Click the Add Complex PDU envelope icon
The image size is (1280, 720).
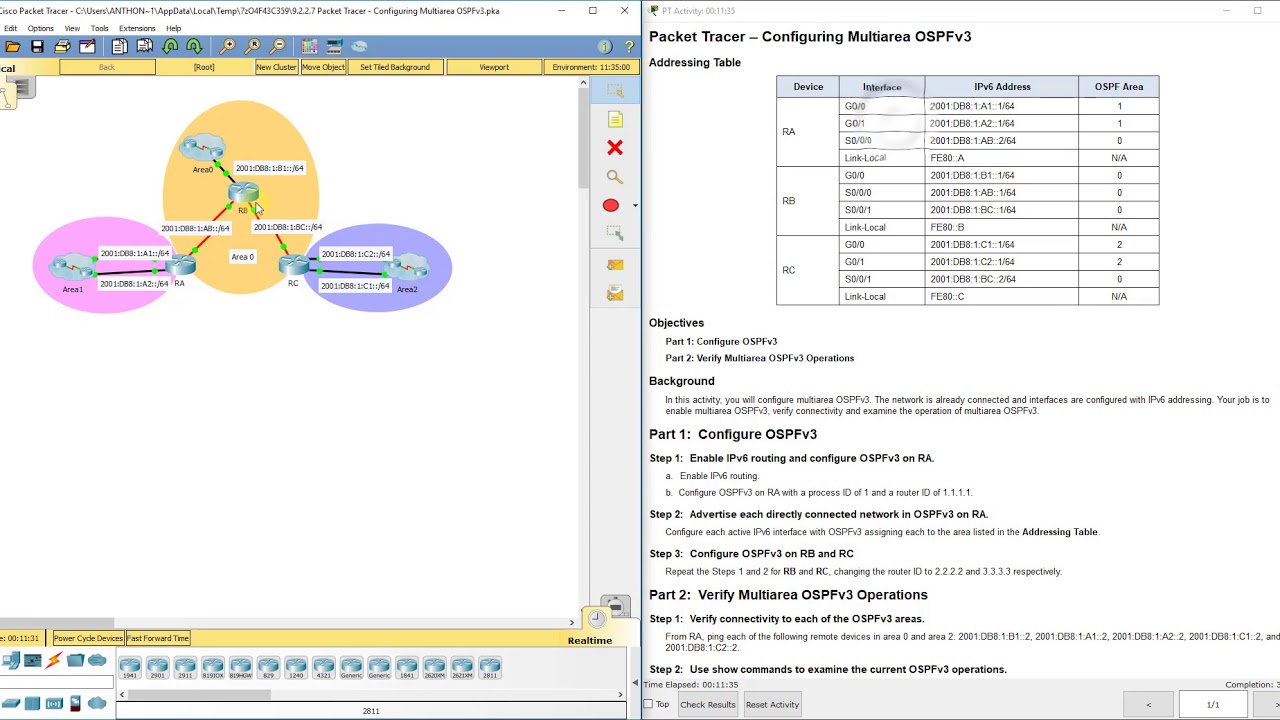tap(615, 293)
